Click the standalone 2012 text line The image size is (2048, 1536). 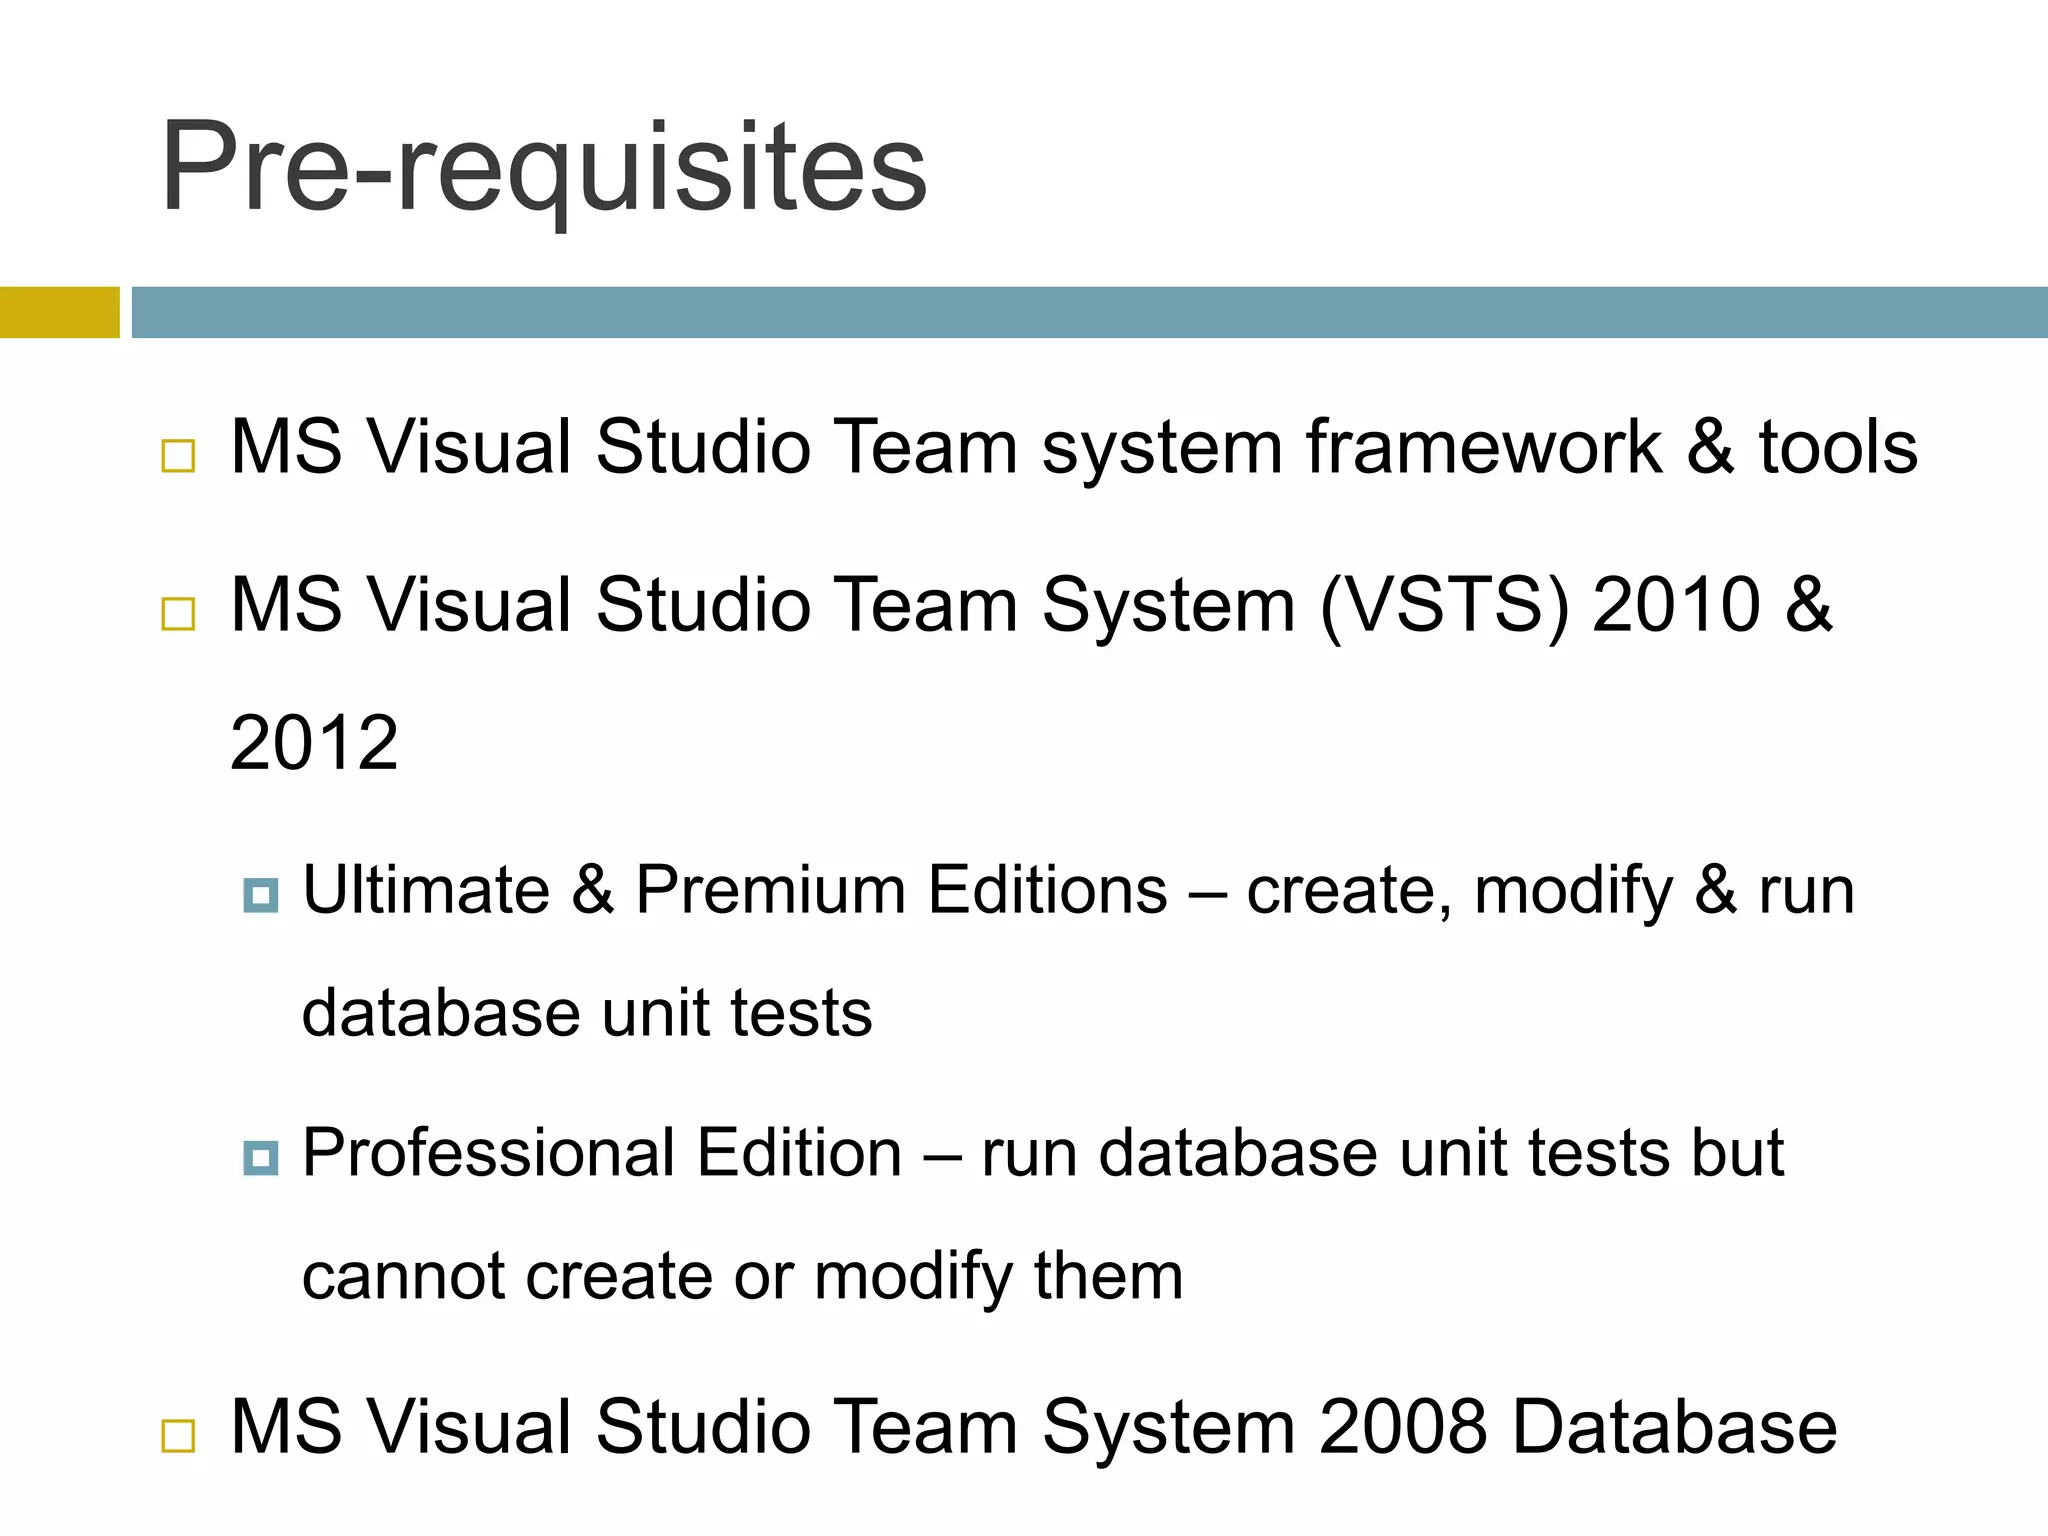pyautogui.click(x=314, y=743)
